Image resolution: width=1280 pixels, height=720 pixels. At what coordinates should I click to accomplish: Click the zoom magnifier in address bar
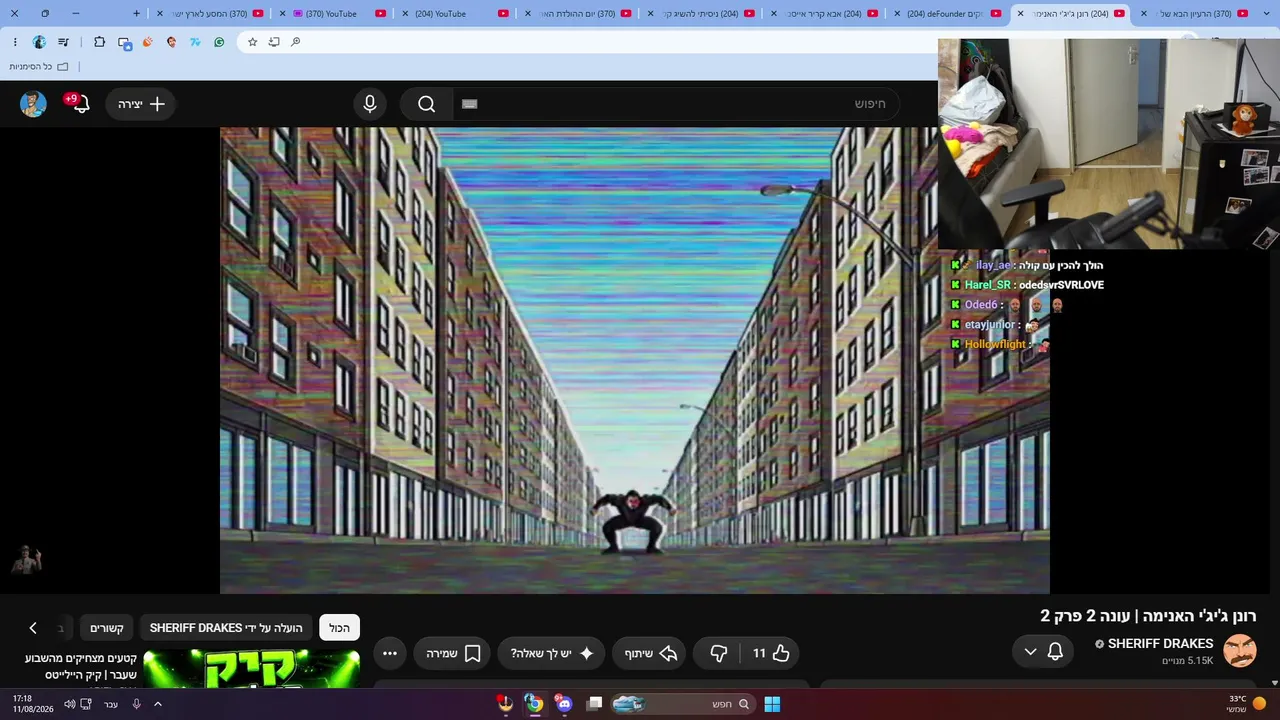[x=296, y=42]
